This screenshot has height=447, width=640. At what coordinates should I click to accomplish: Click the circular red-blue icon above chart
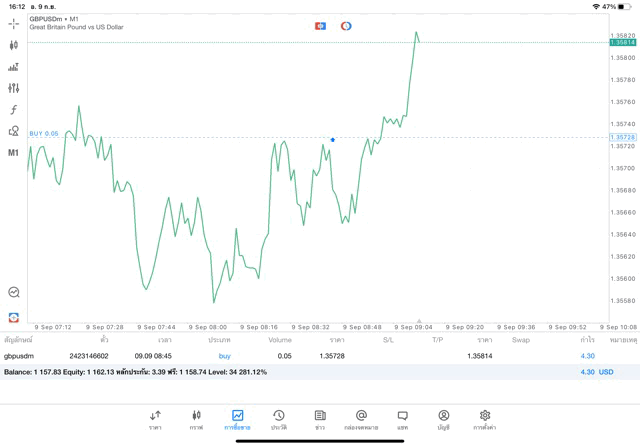click(x=346, y=26)
